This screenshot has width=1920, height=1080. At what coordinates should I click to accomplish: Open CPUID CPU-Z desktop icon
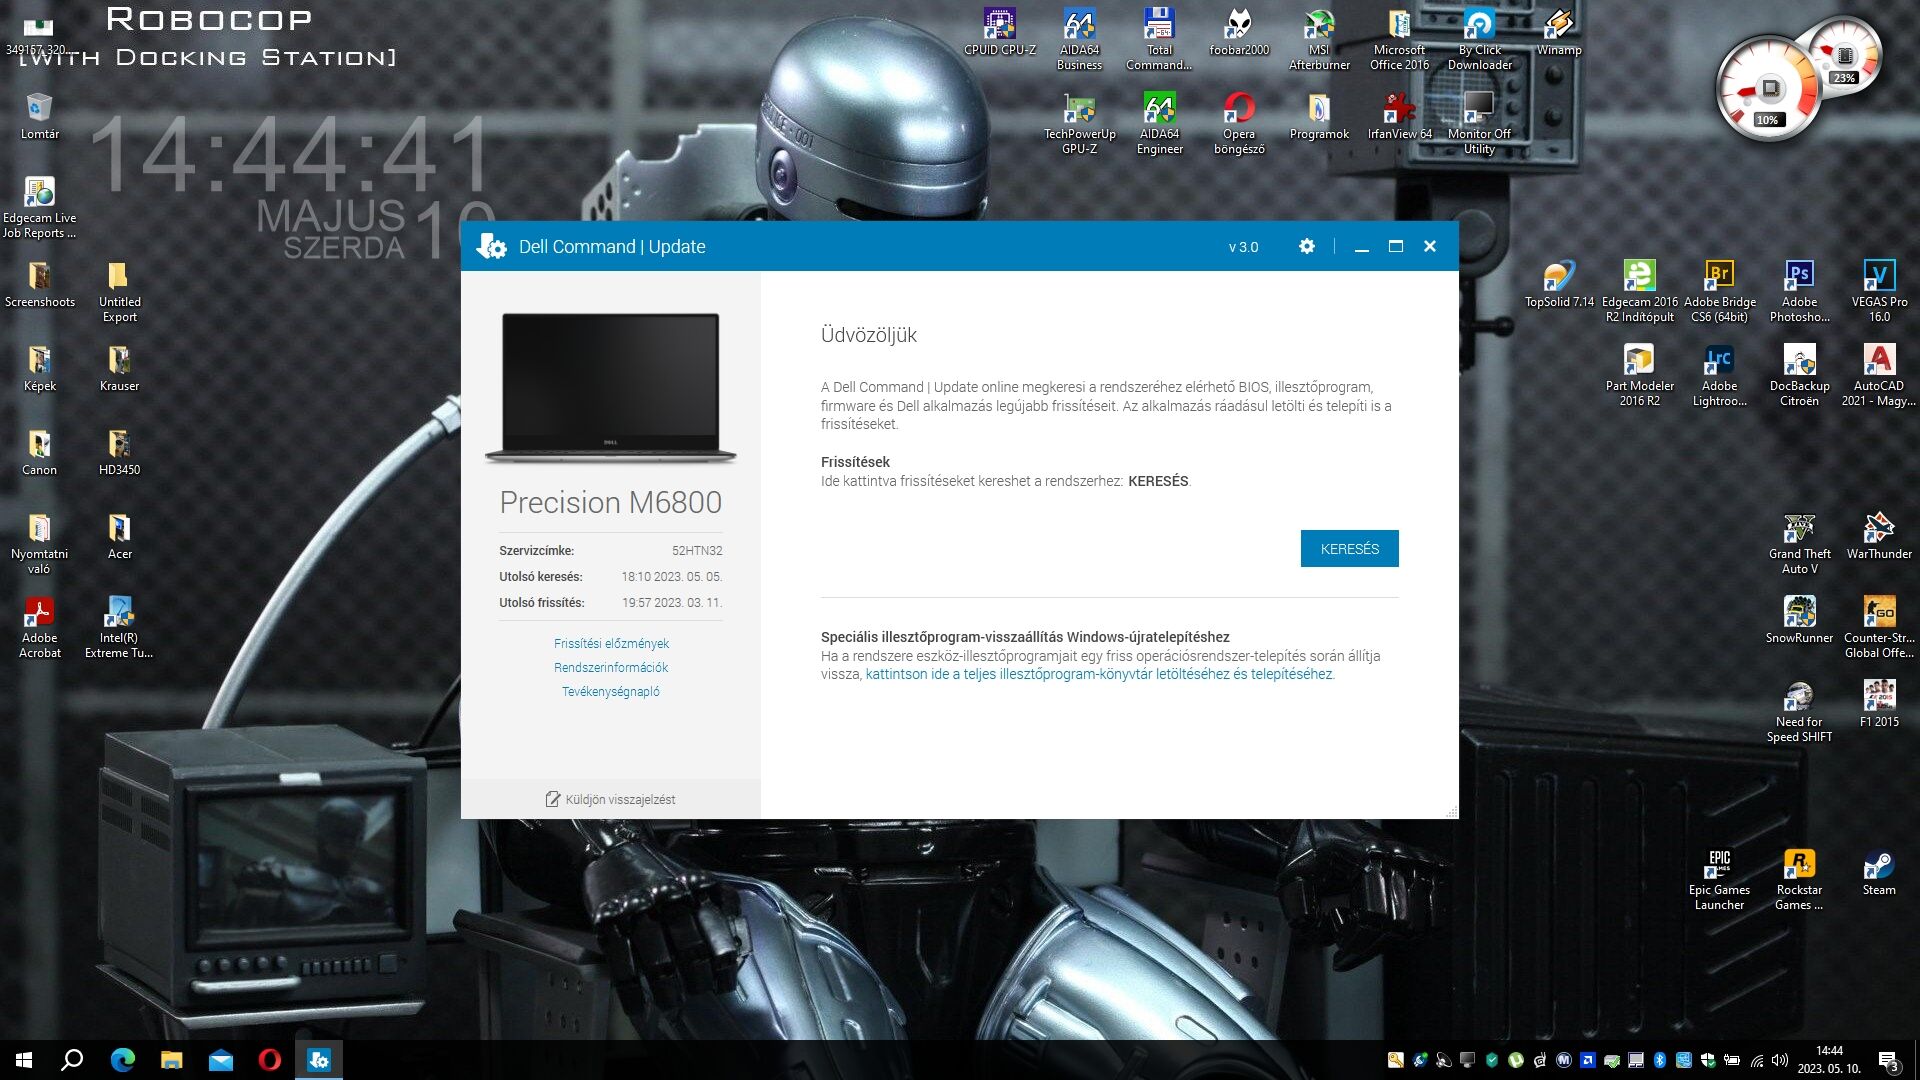(1000, 32)
